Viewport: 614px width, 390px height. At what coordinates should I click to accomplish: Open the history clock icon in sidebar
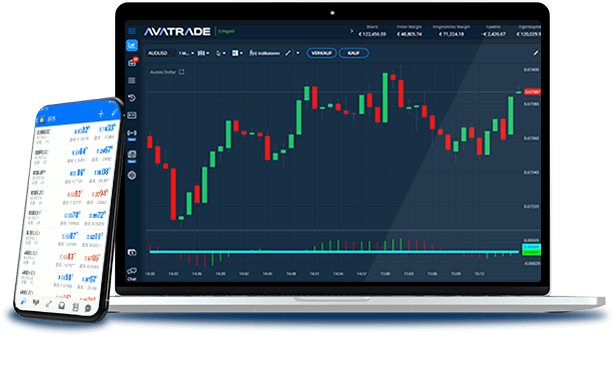pos(132,98)
